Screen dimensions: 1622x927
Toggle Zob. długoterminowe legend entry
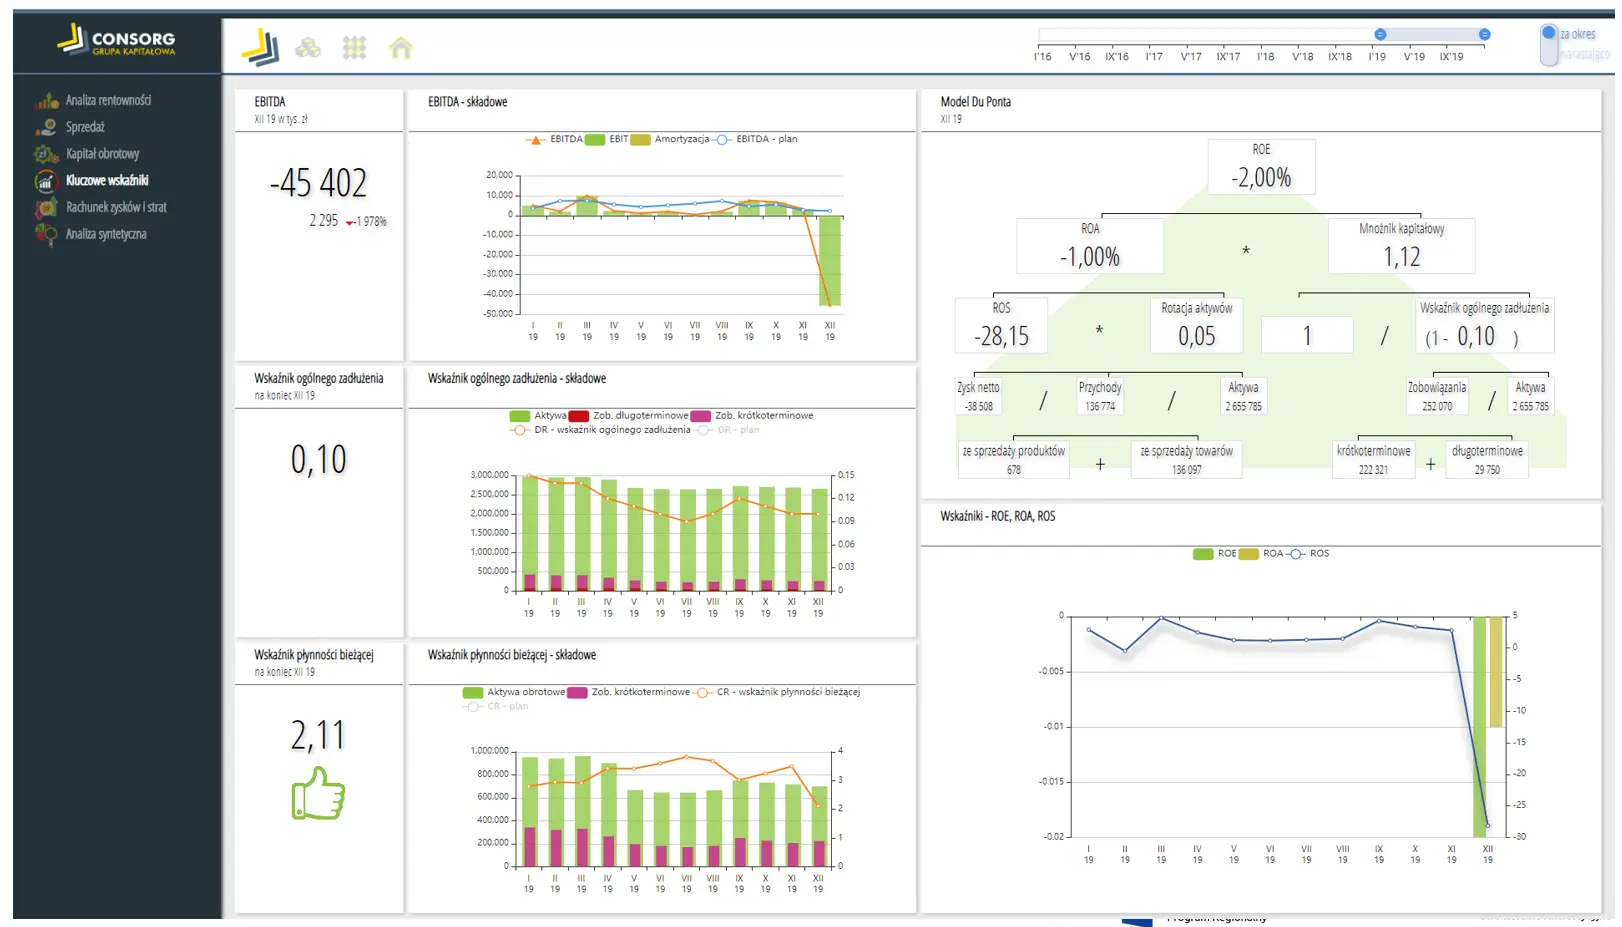tap(628, 415)
